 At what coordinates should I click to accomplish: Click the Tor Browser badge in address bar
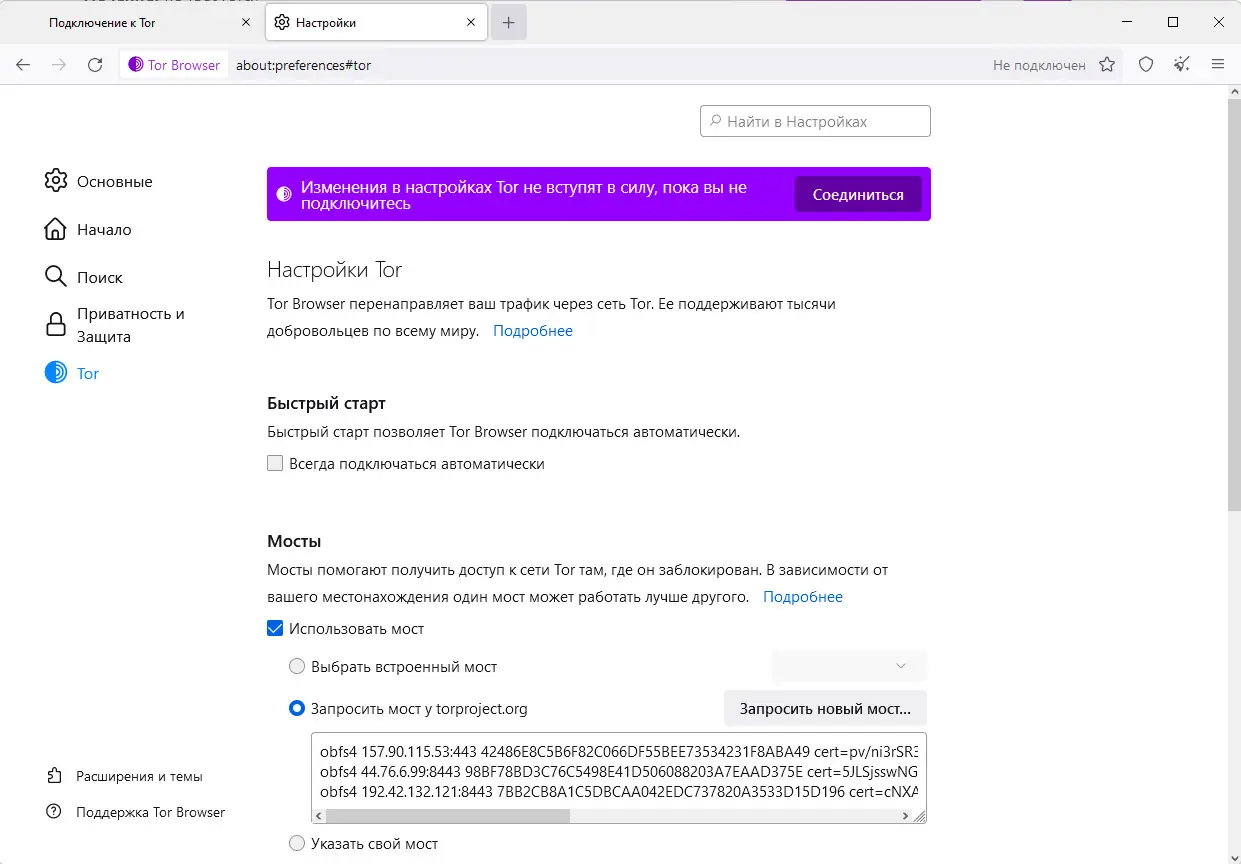pyautogui.click(x=173, y=64)
